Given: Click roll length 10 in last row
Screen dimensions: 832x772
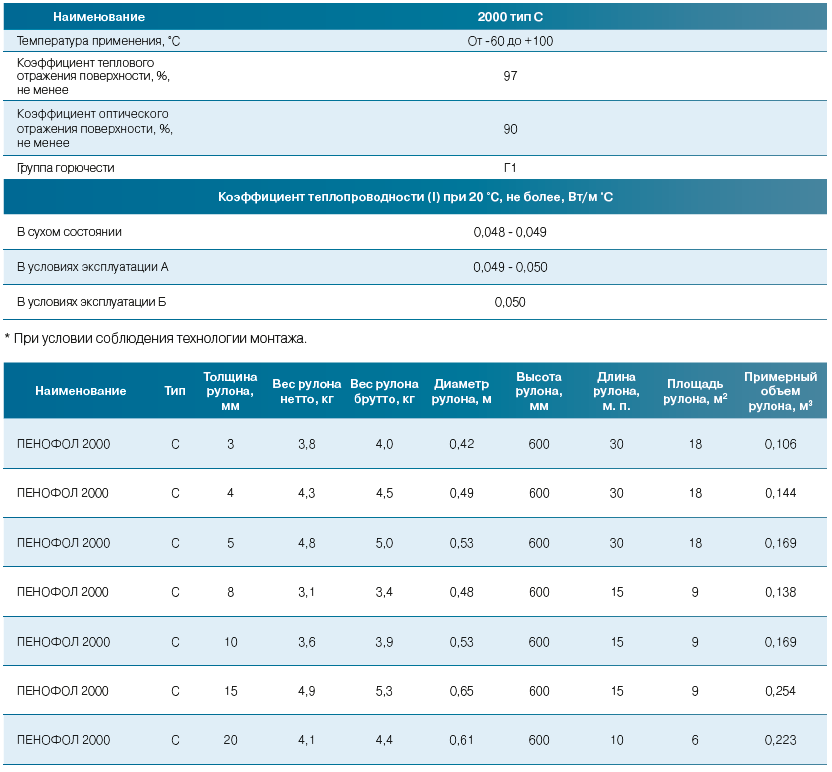Looking at the screenshot, I should click(617, 740).
